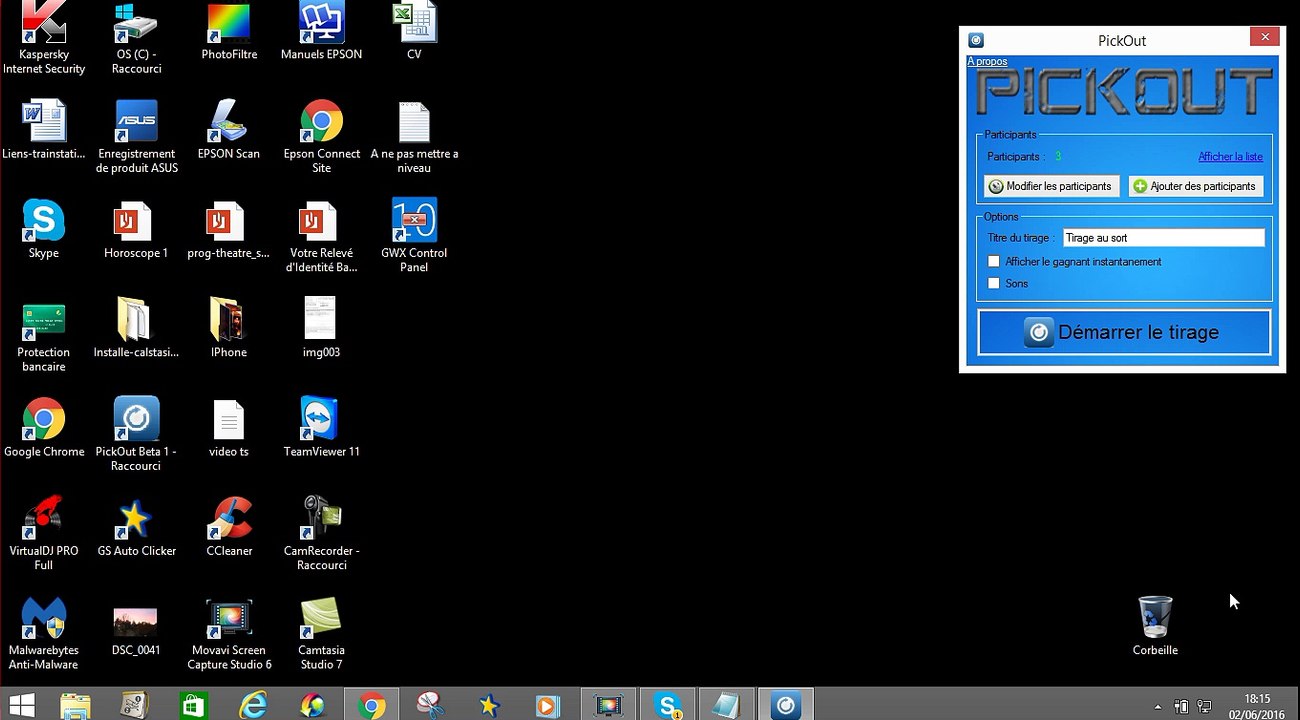1300x720 pixels.
Task: Click 'Modifier les participants' button
Action: [1051, 186]
